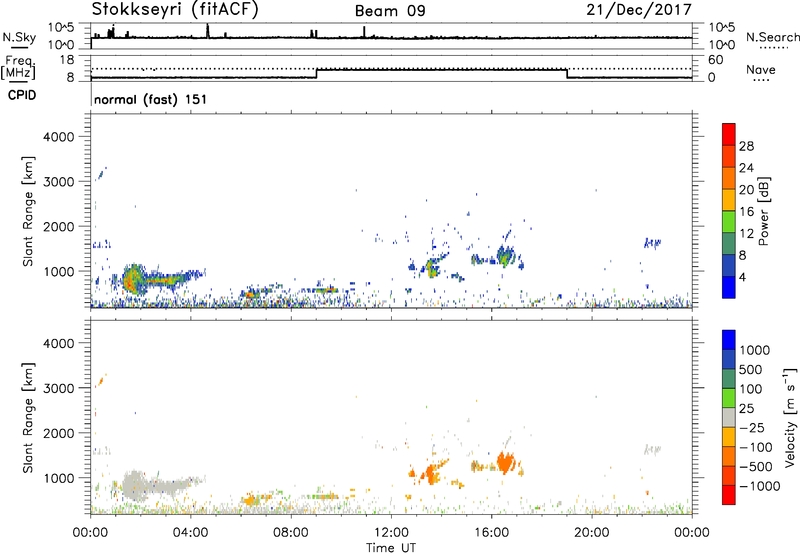Click the small echo near 22:20 in power panel
800x554 pixels.
[x=653, y=243]
